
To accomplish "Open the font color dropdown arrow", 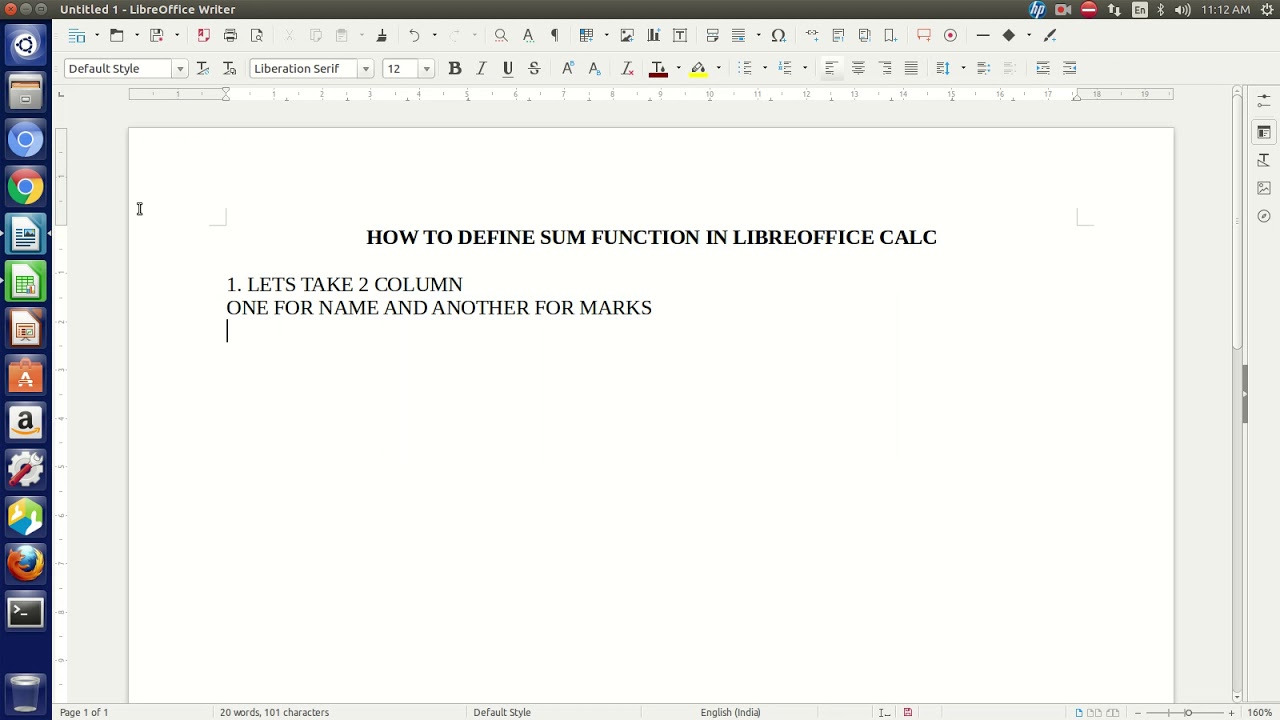I will [x=678, y=68].
